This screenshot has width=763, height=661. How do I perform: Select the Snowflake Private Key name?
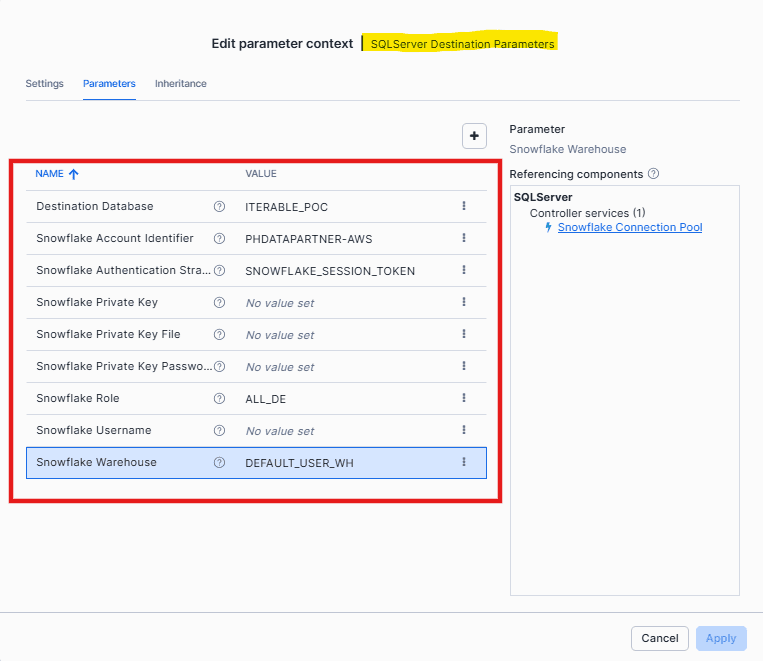(x=97, y=302)
